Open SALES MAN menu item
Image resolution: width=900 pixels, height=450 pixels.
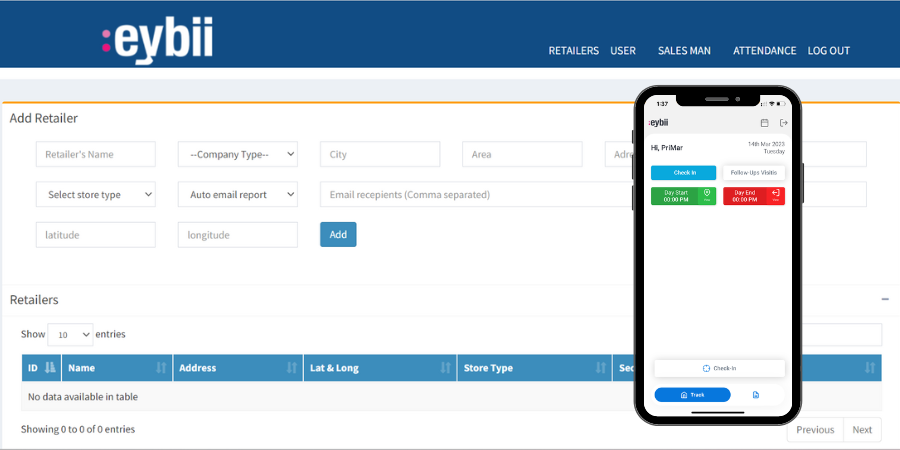(684, 51)
